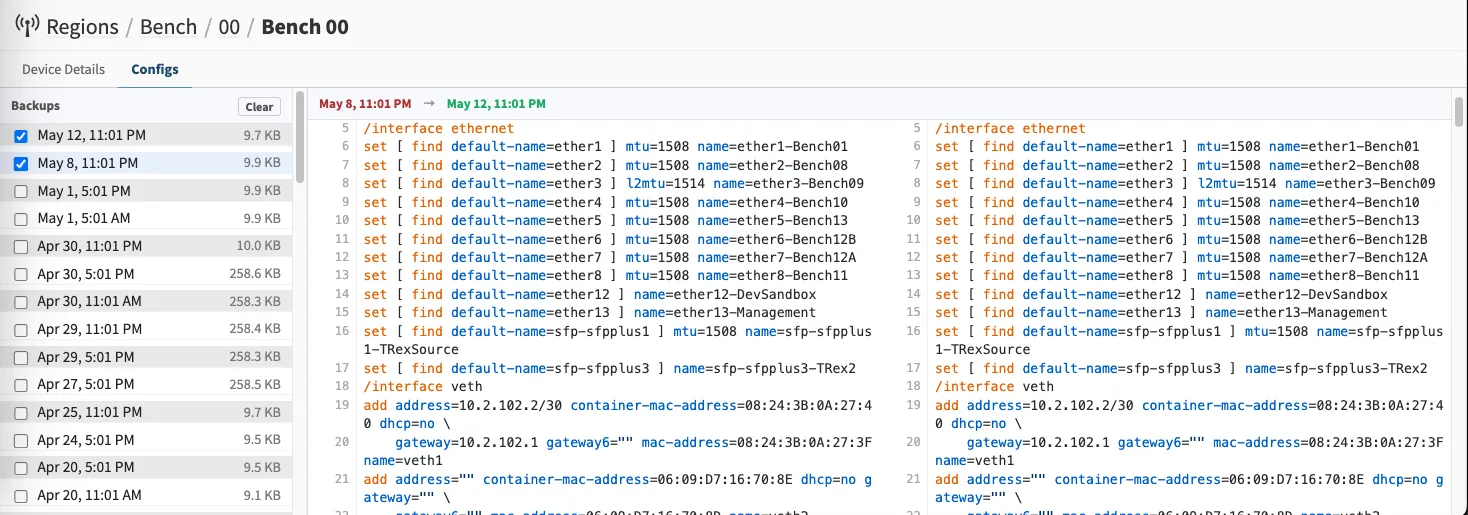Screen dimensions: 1468x515
Task: Check the Apr 20, 5:01 PM backup
Action: point(21,467)
